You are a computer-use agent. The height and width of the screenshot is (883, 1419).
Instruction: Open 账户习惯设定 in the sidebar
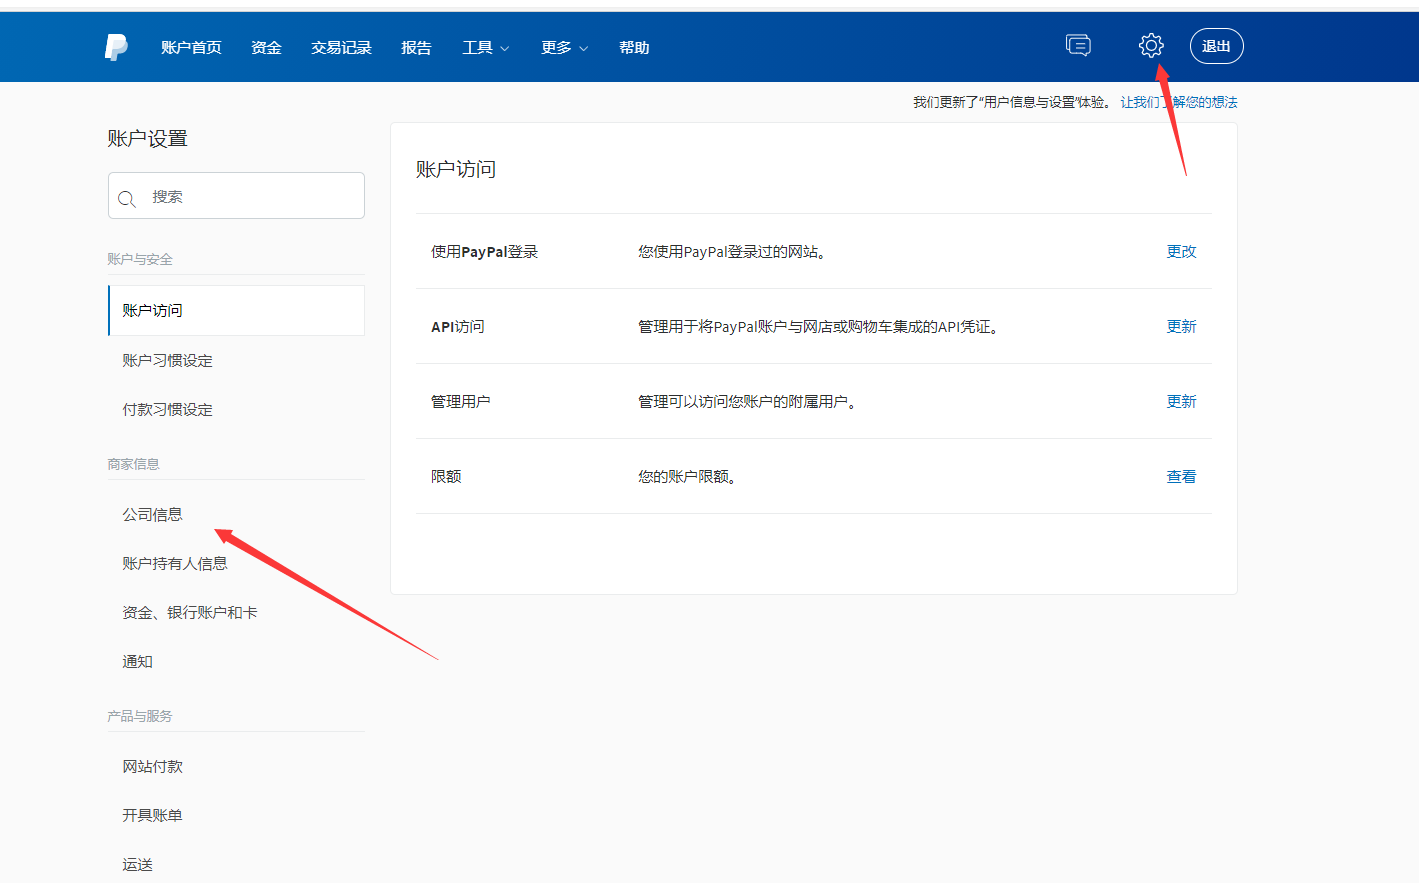coord(168,361)
